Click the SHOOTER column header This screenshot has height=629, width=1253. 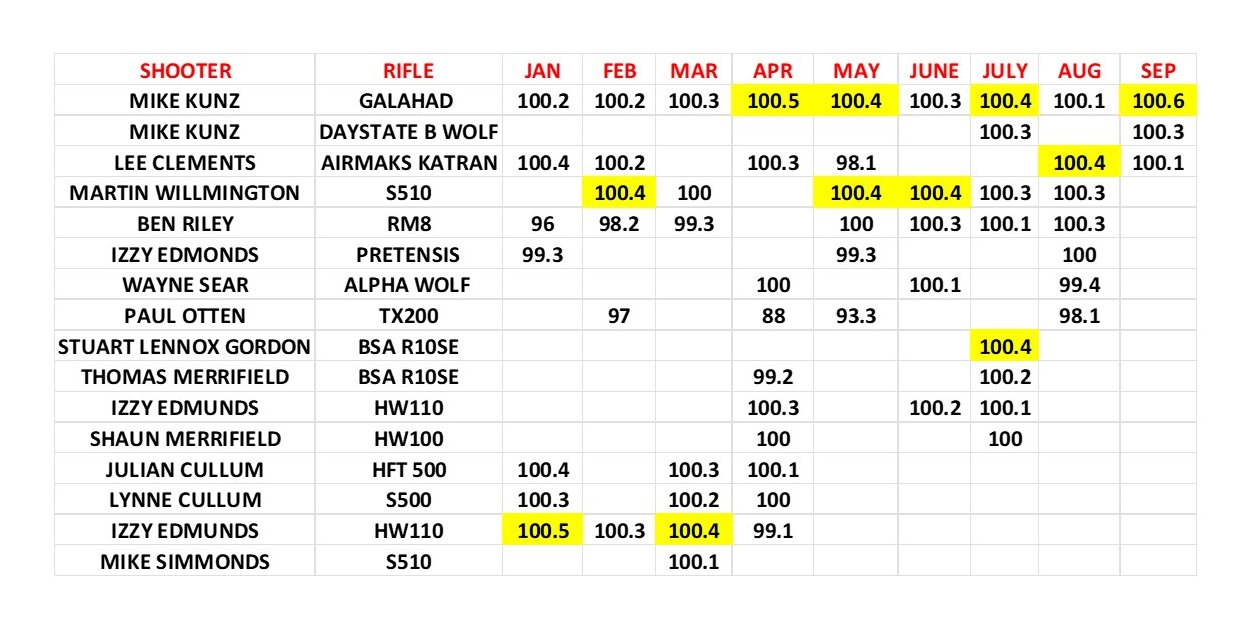tap(185, 70)
